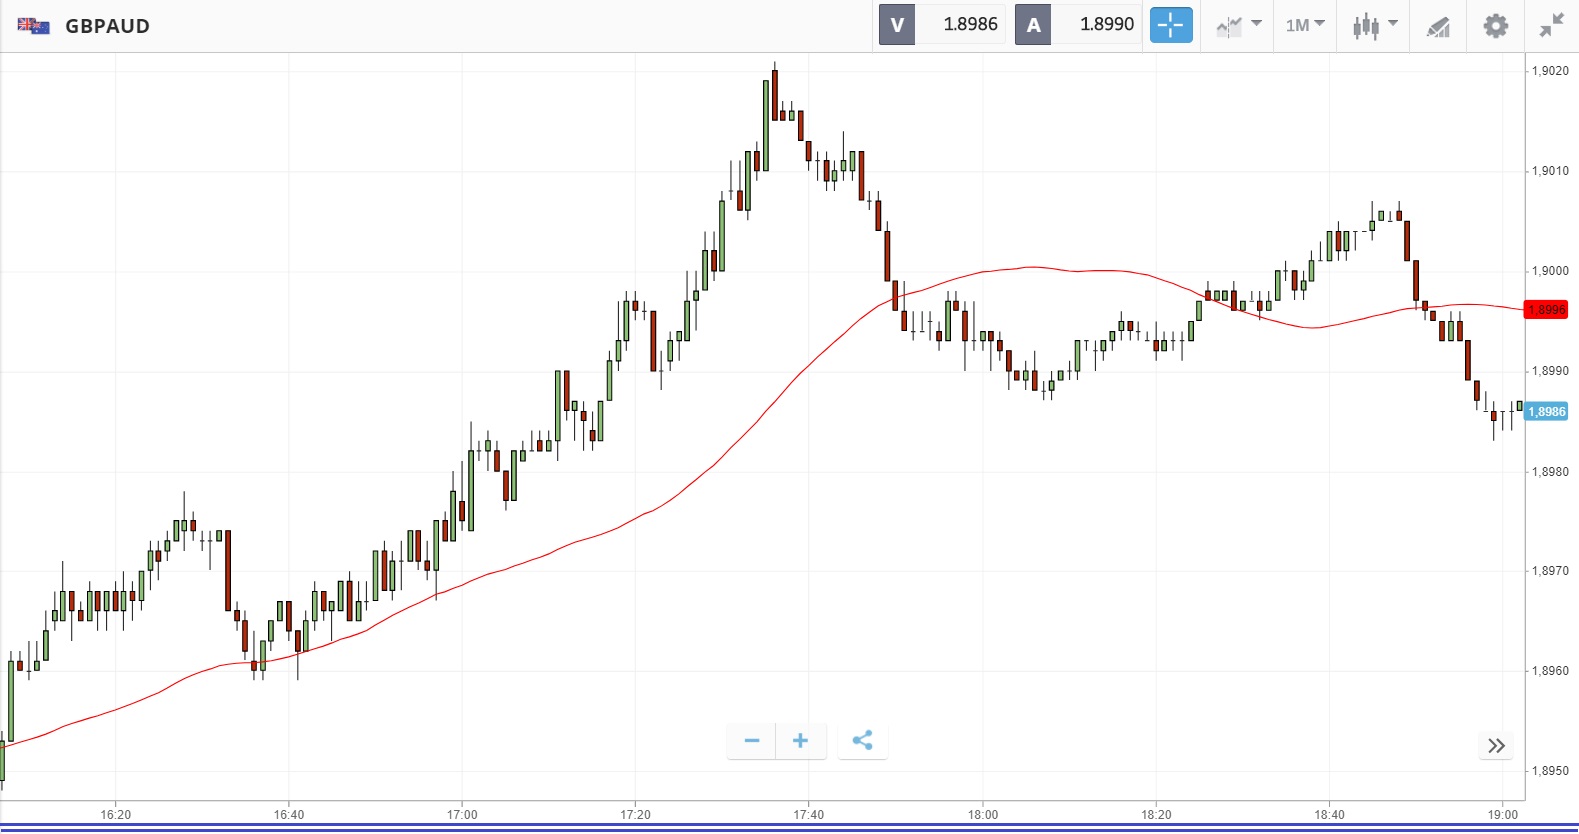
Task: Select the GBPAUD symbol title
Action: (x=107, y=26)
